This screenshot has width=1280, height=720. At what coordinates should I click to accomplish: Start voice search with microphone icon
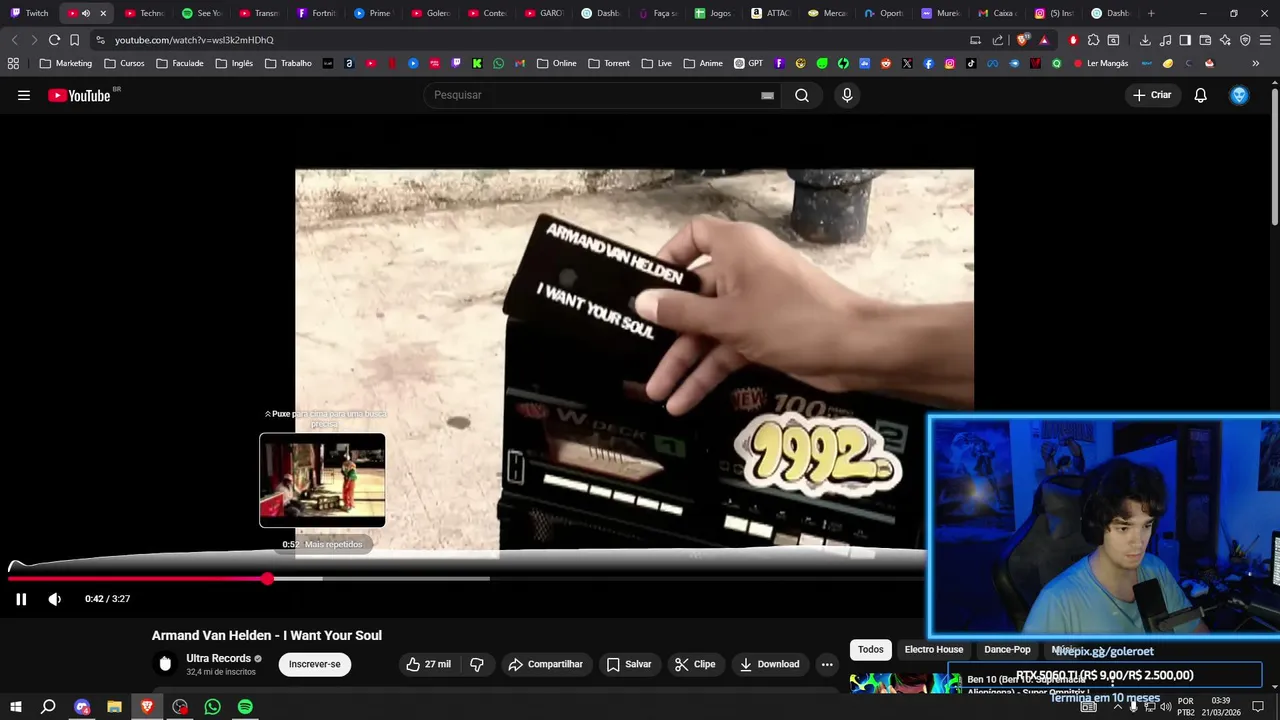click(x=847, y=95)
